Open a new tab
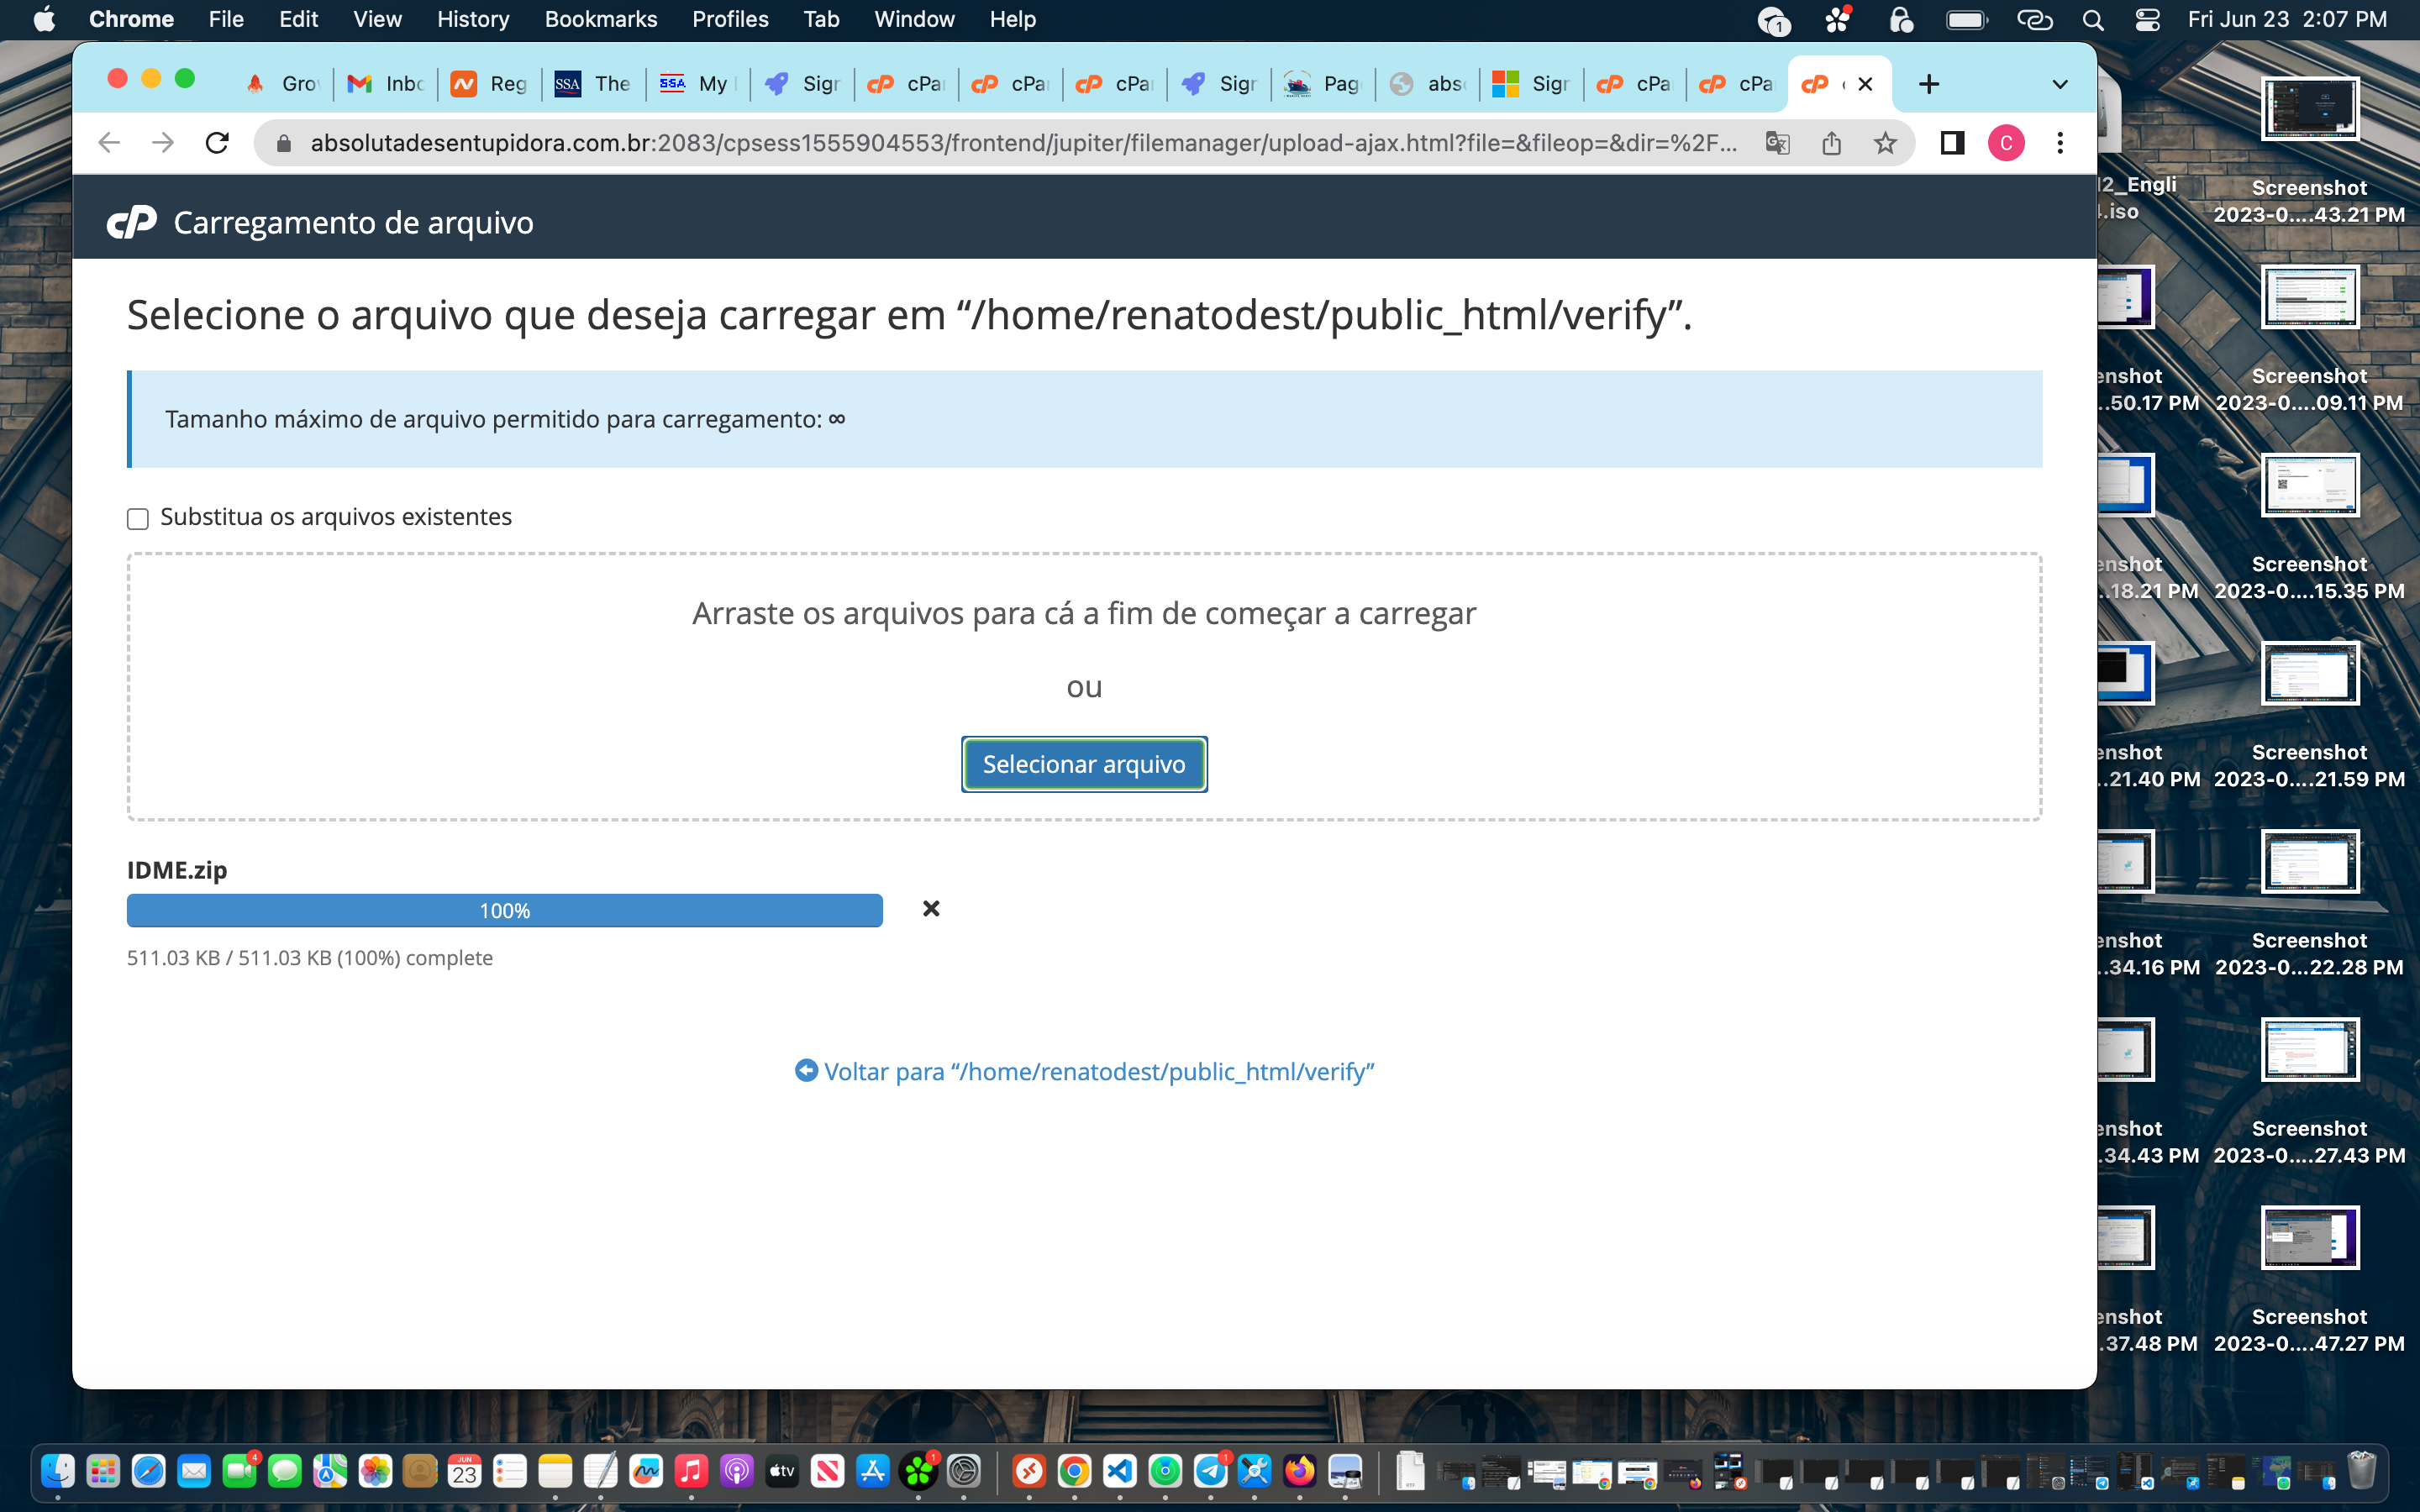 coord(1929,84)
